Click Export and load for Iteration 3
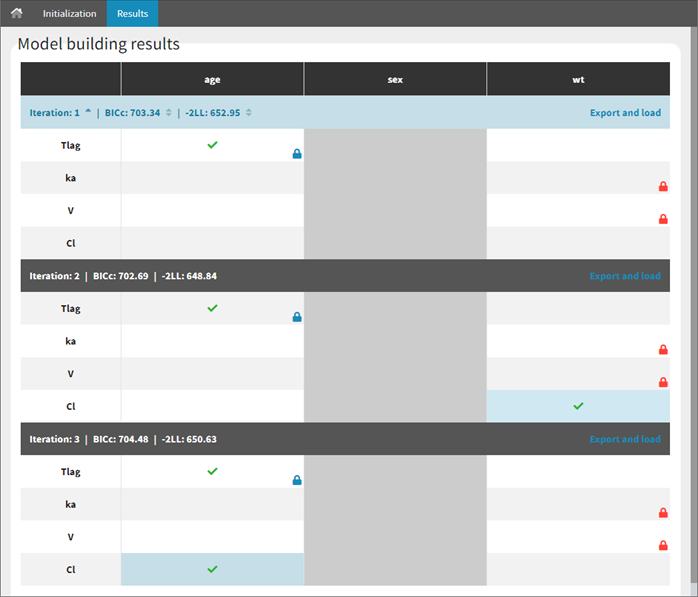The image size is (698, 597). pyautogui.click(x=625, y=439)
